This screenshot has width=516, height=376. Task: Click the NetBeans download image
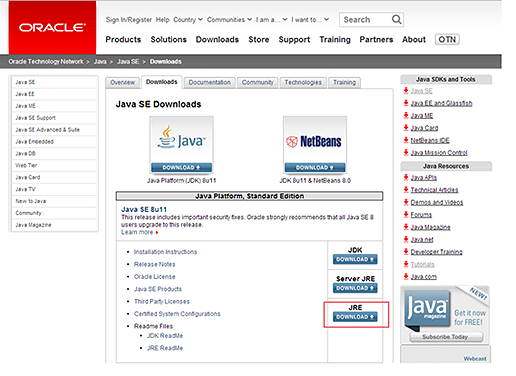pos(315,145)
